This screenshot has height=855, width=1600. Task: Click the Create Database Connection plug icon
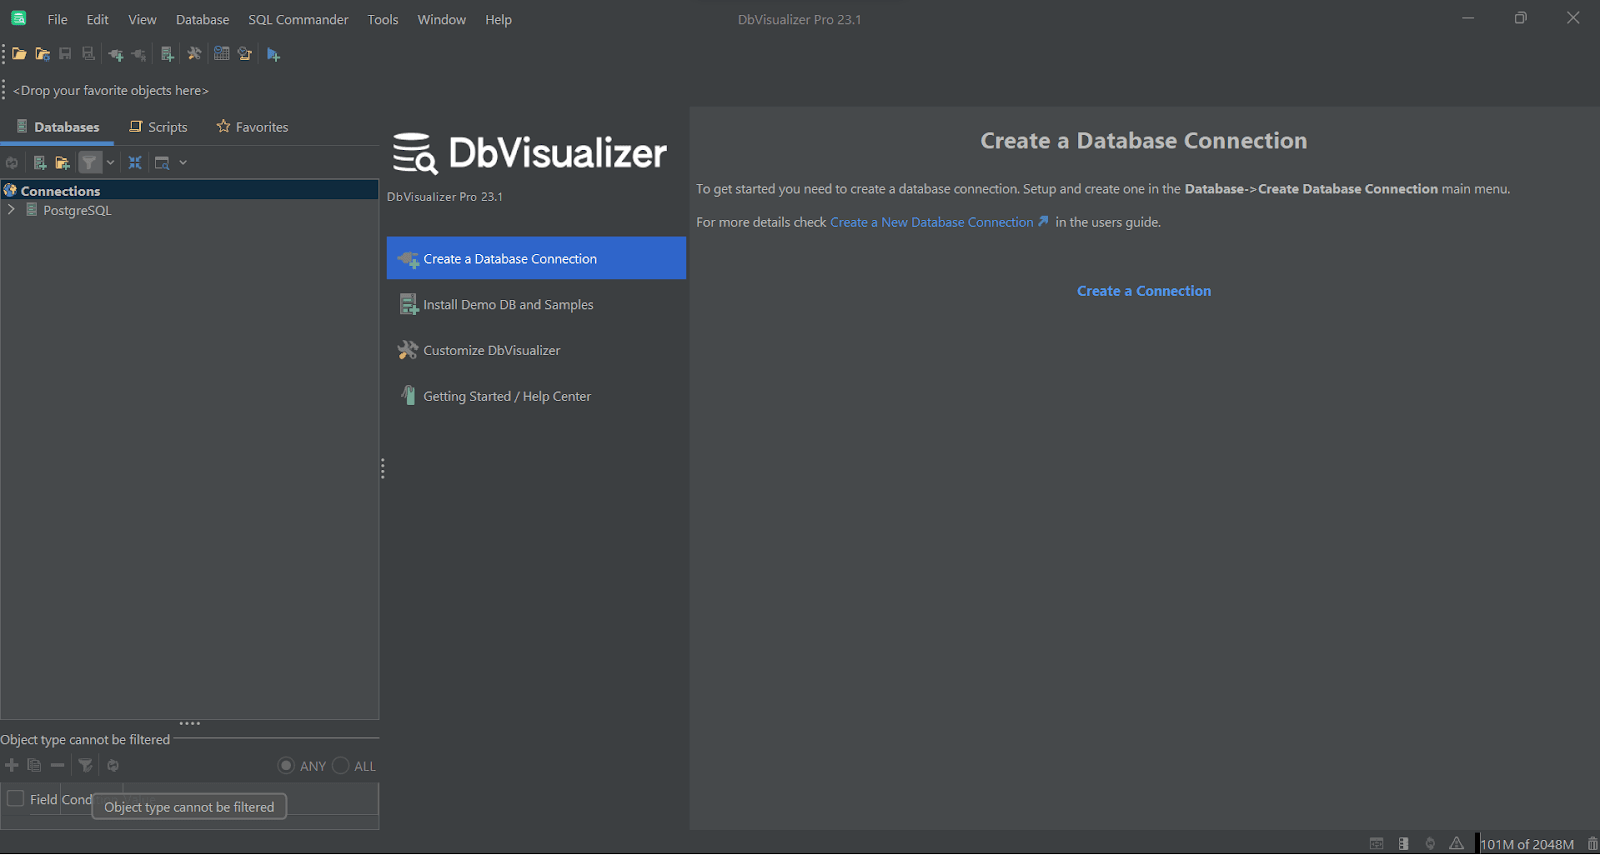(x=116, y=54)
